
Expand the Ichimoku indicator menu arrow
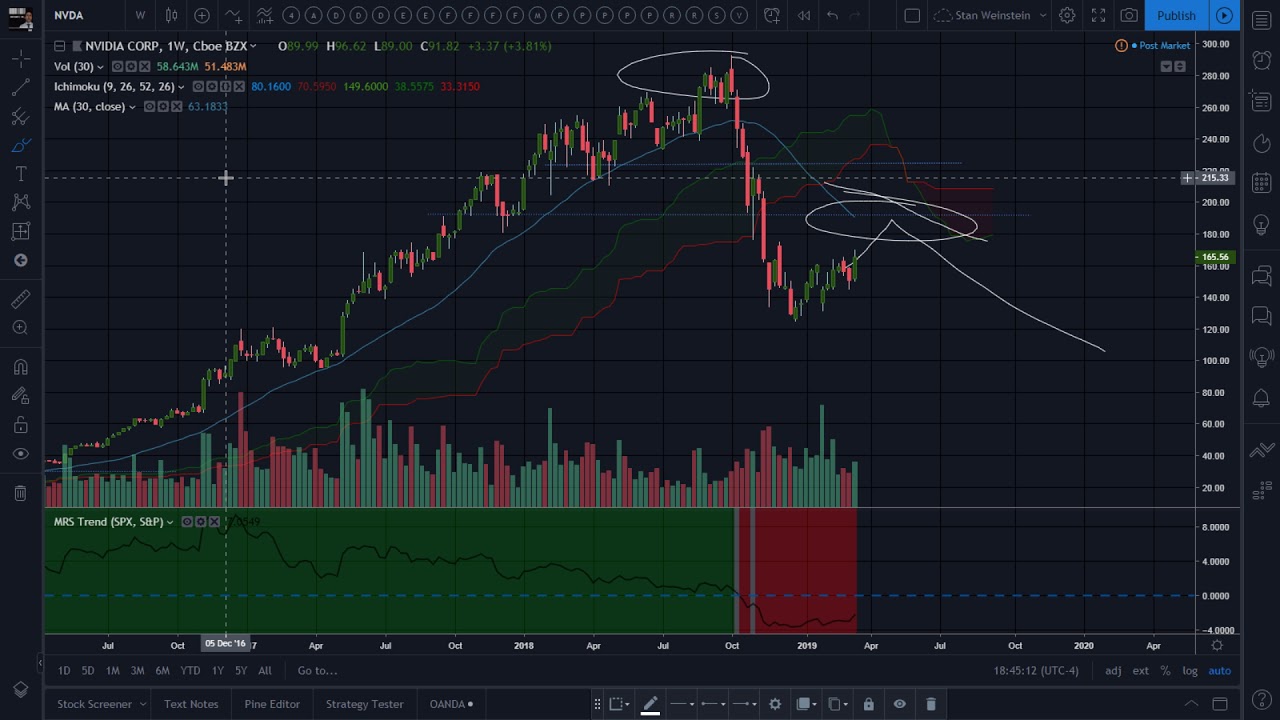click(x=181, y=87)
